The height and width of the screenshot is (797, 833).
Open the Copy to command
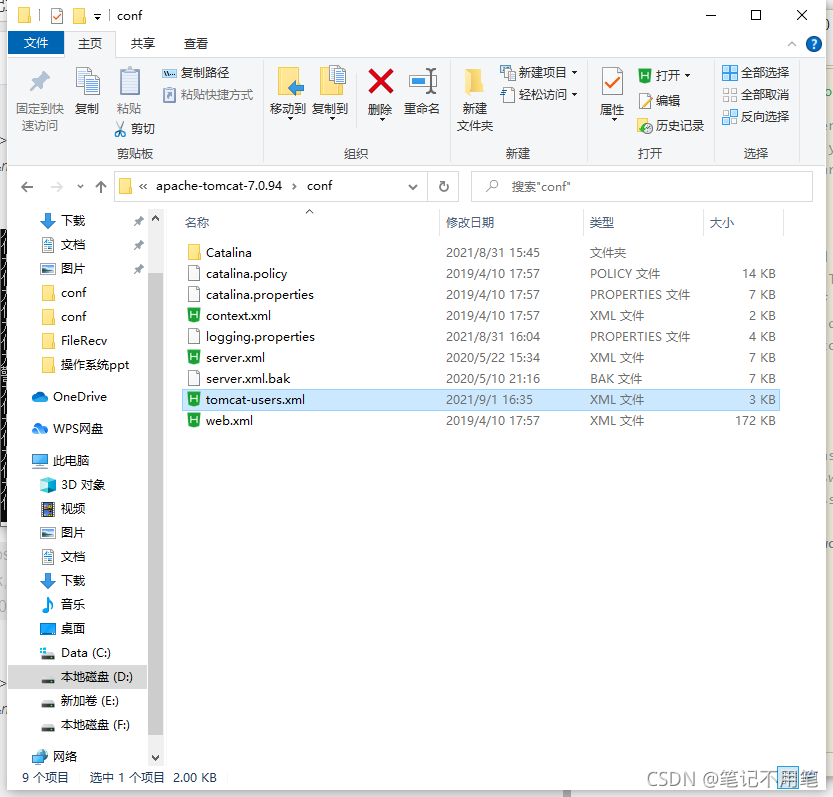point(330,93)
